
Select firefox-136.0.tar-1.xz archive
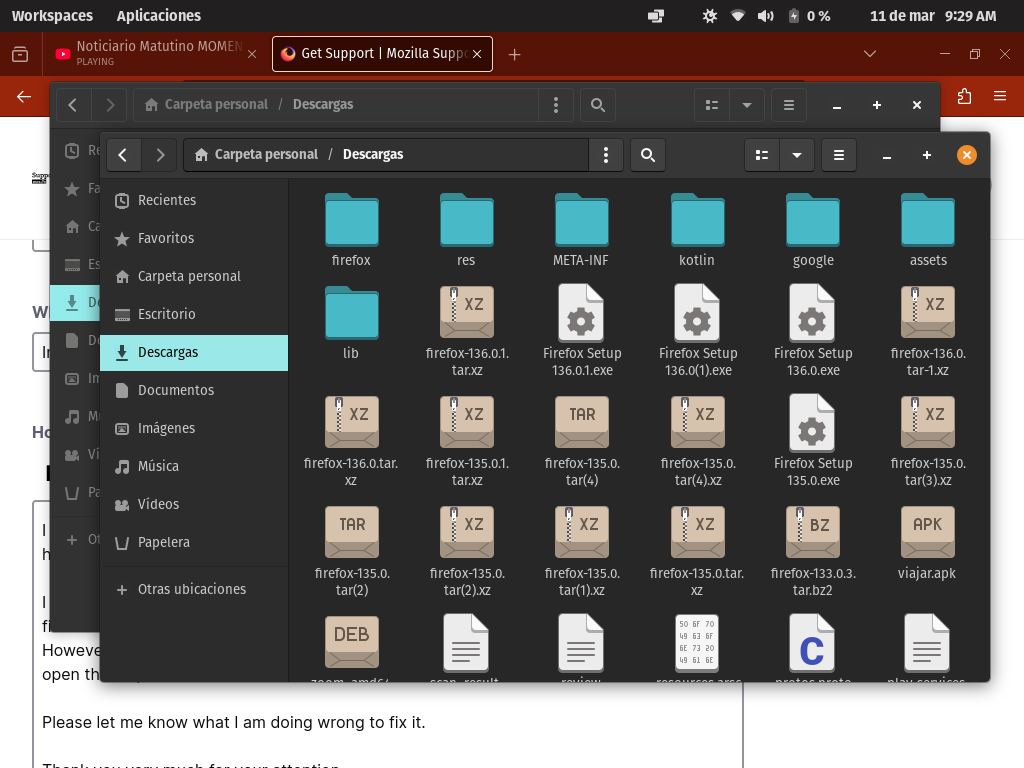coord(928,332)
